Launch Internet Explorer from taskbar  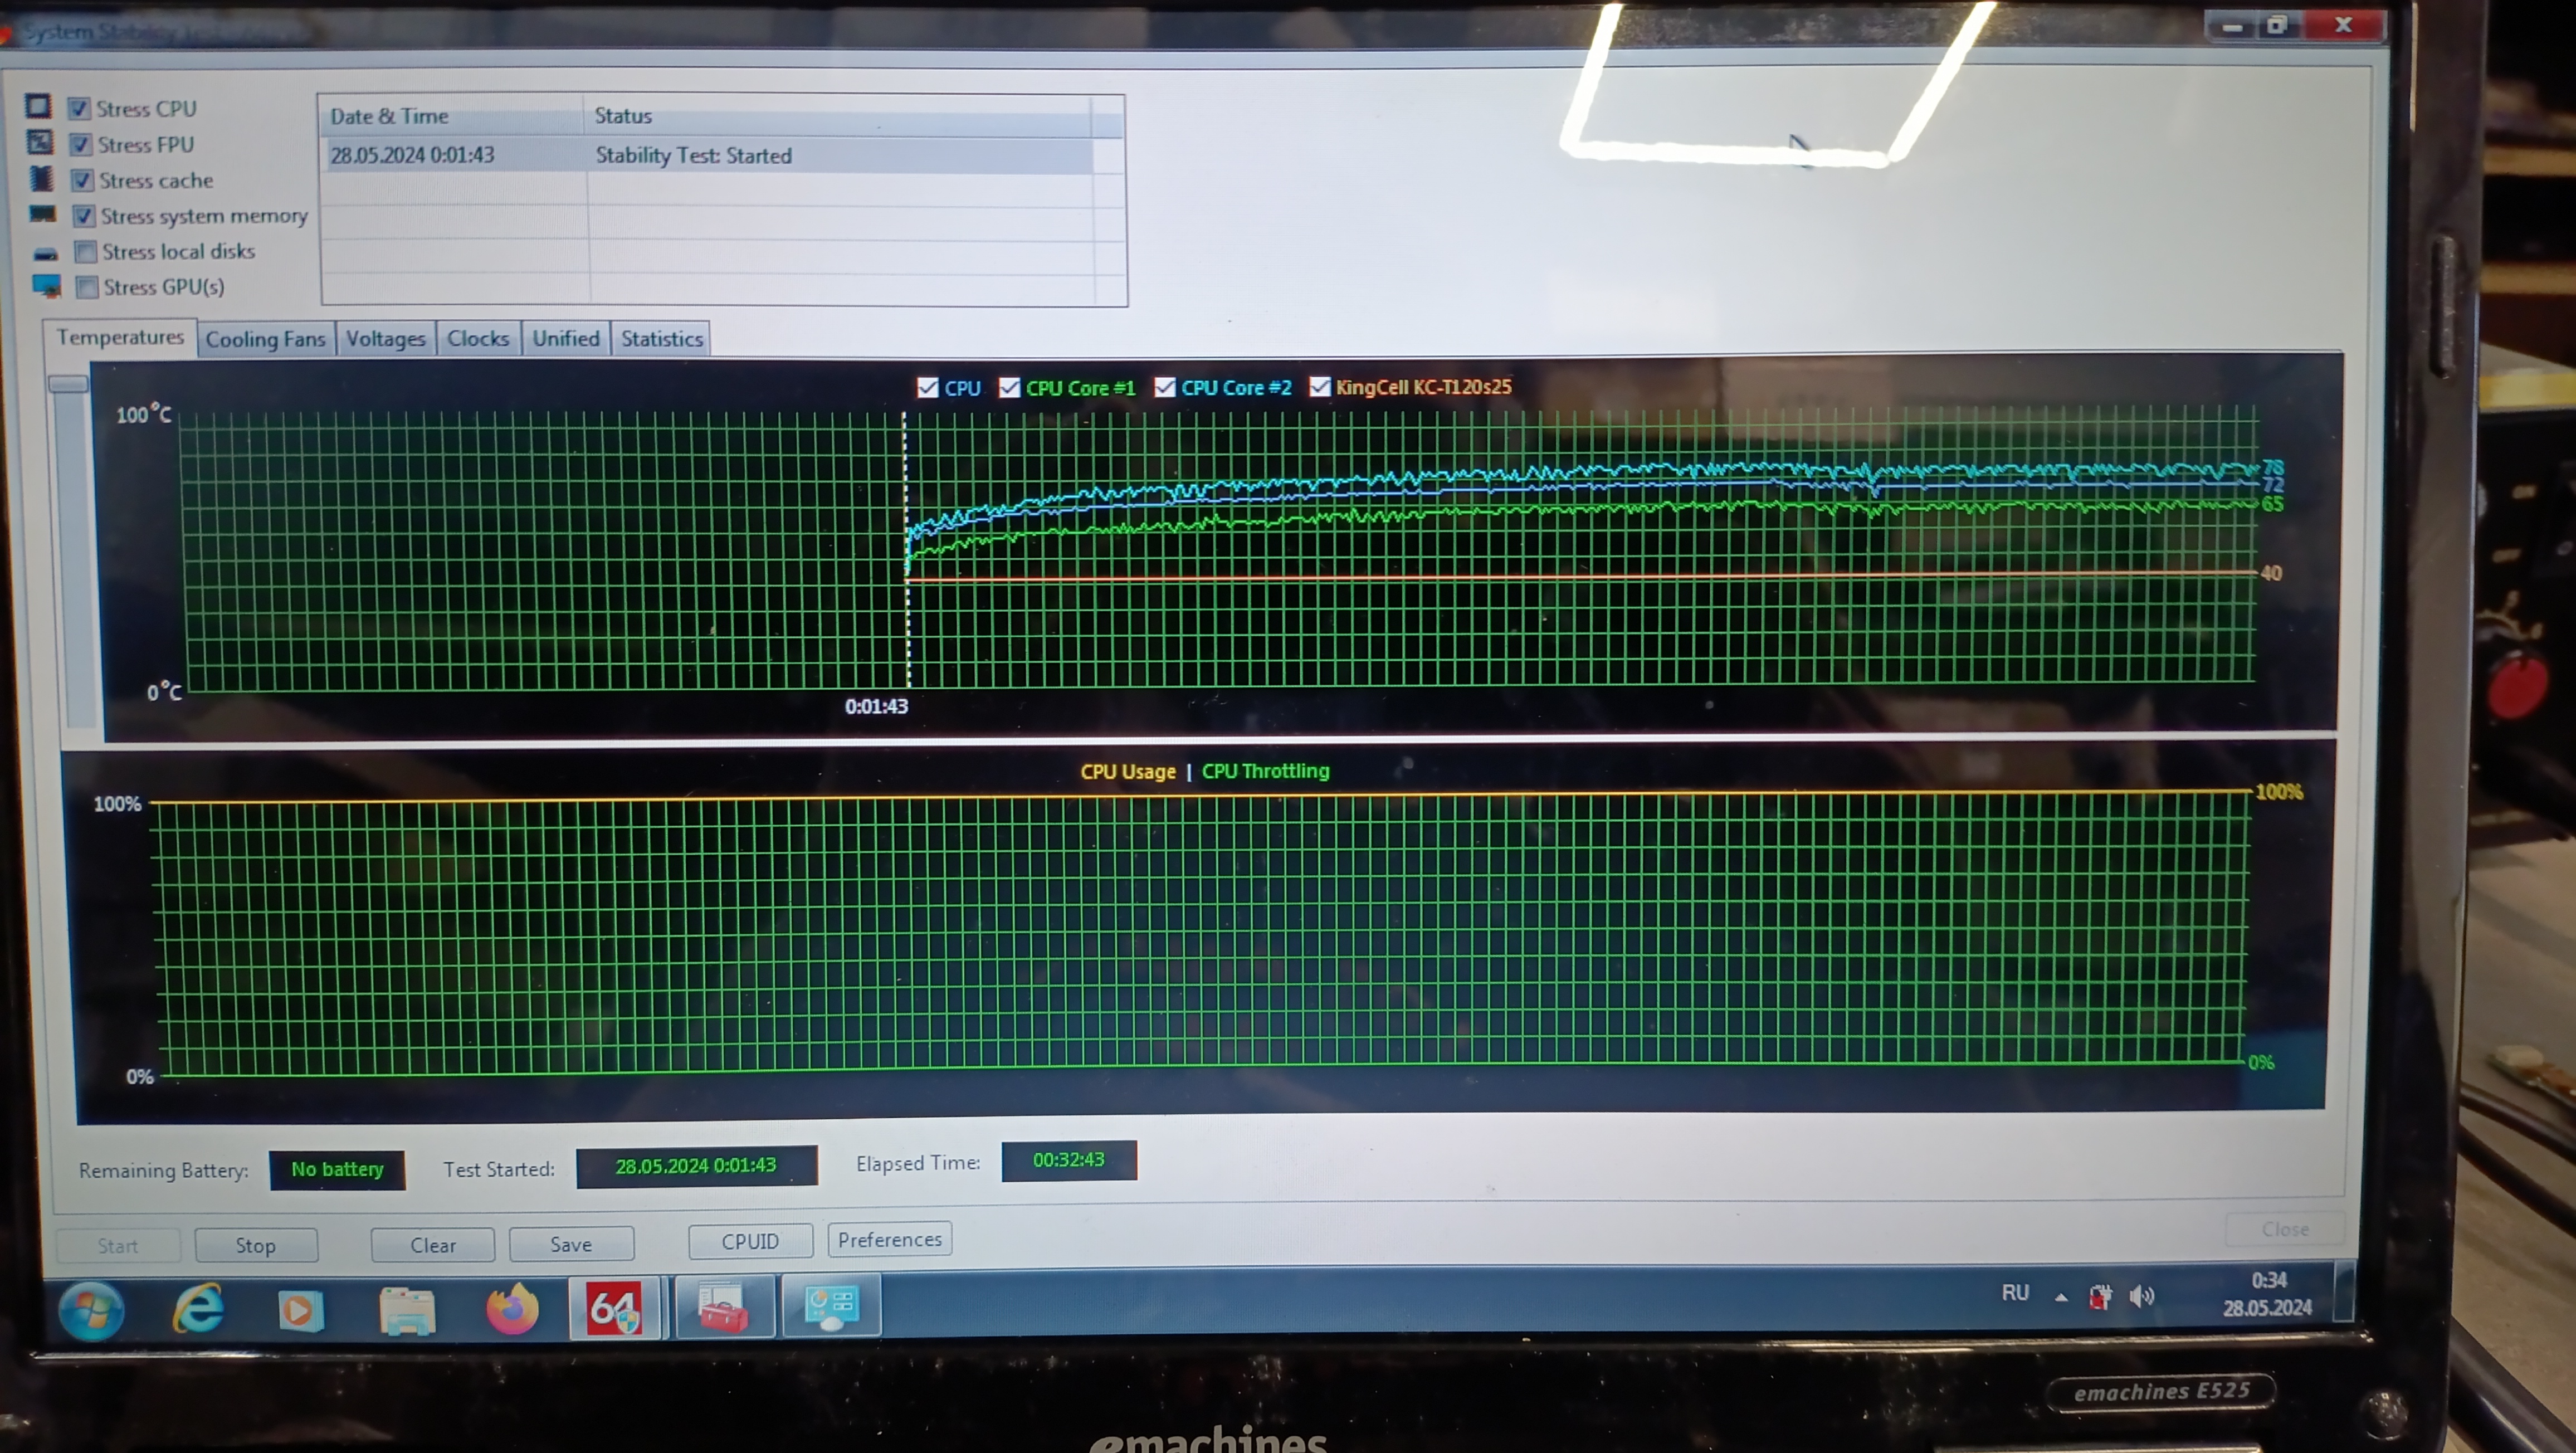point(198,1308)
